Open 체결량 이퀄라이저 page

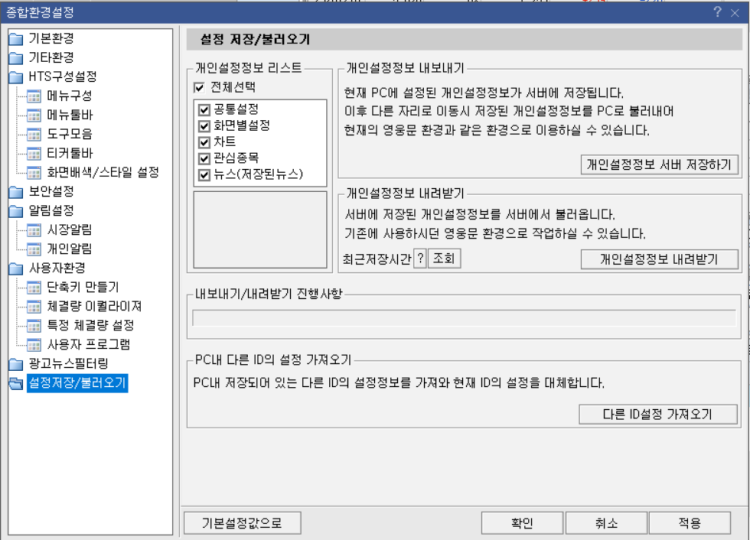[94, 306]
